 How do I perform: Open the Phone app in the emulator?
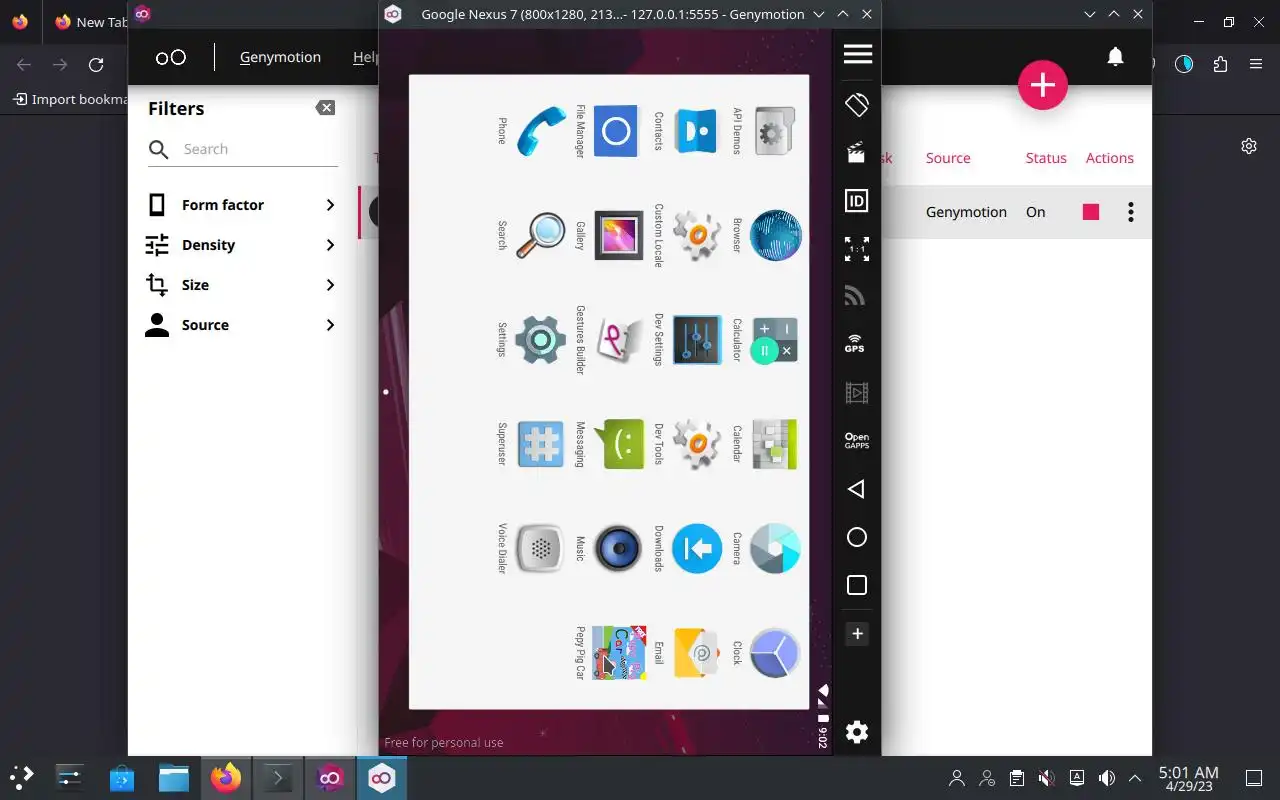541,131
